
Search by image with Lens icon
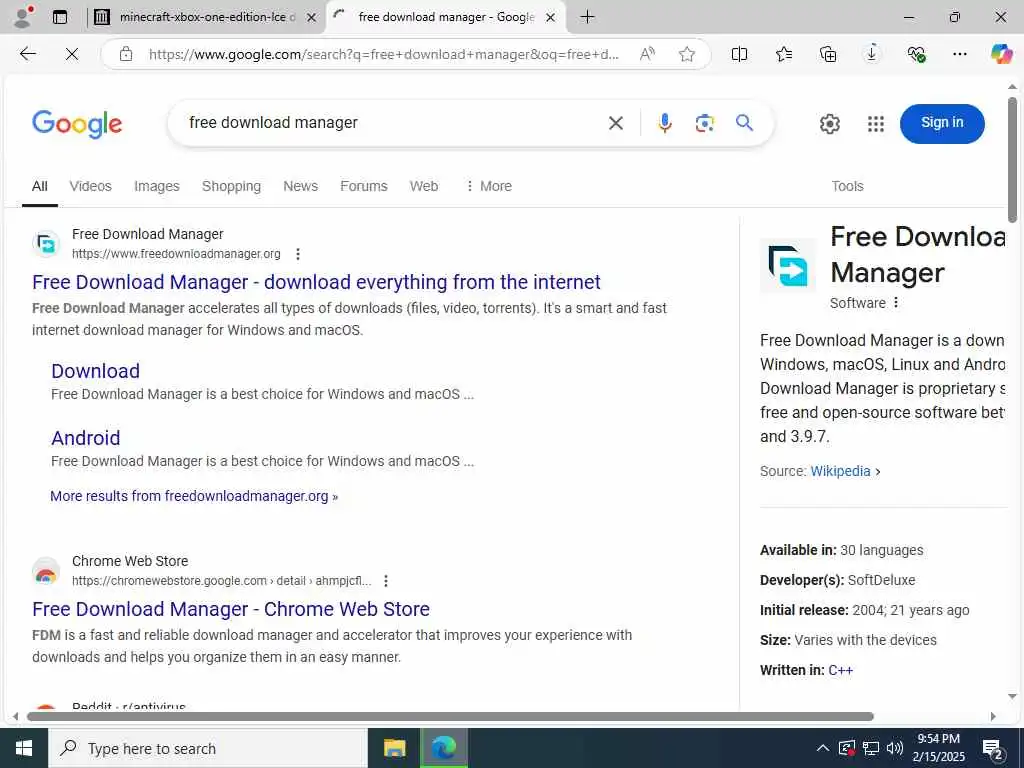[704, 123]
